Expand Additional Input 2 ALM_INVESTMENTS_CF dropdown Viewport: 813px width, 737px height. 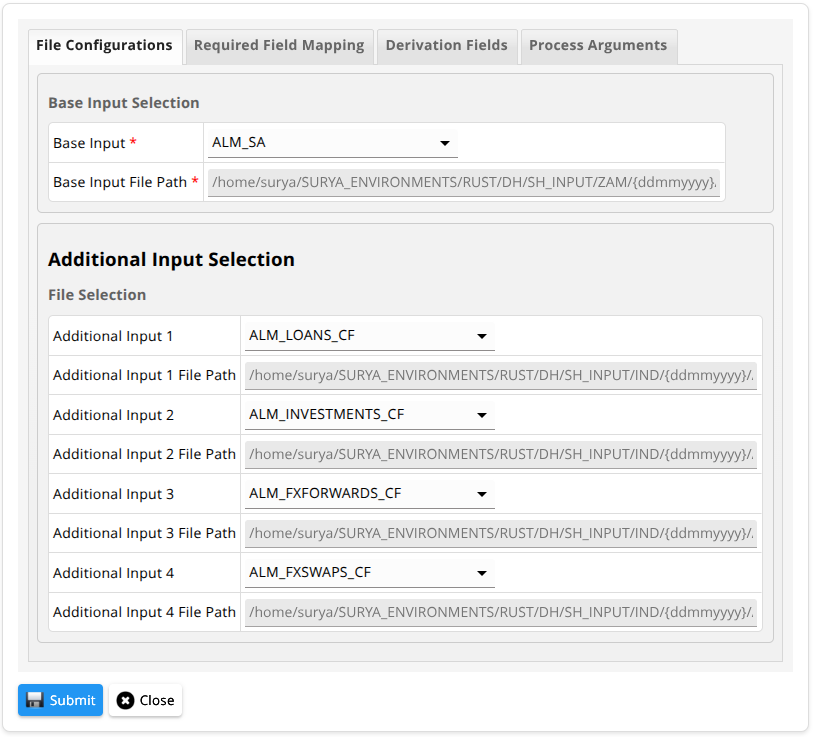(x=370, y=415)
